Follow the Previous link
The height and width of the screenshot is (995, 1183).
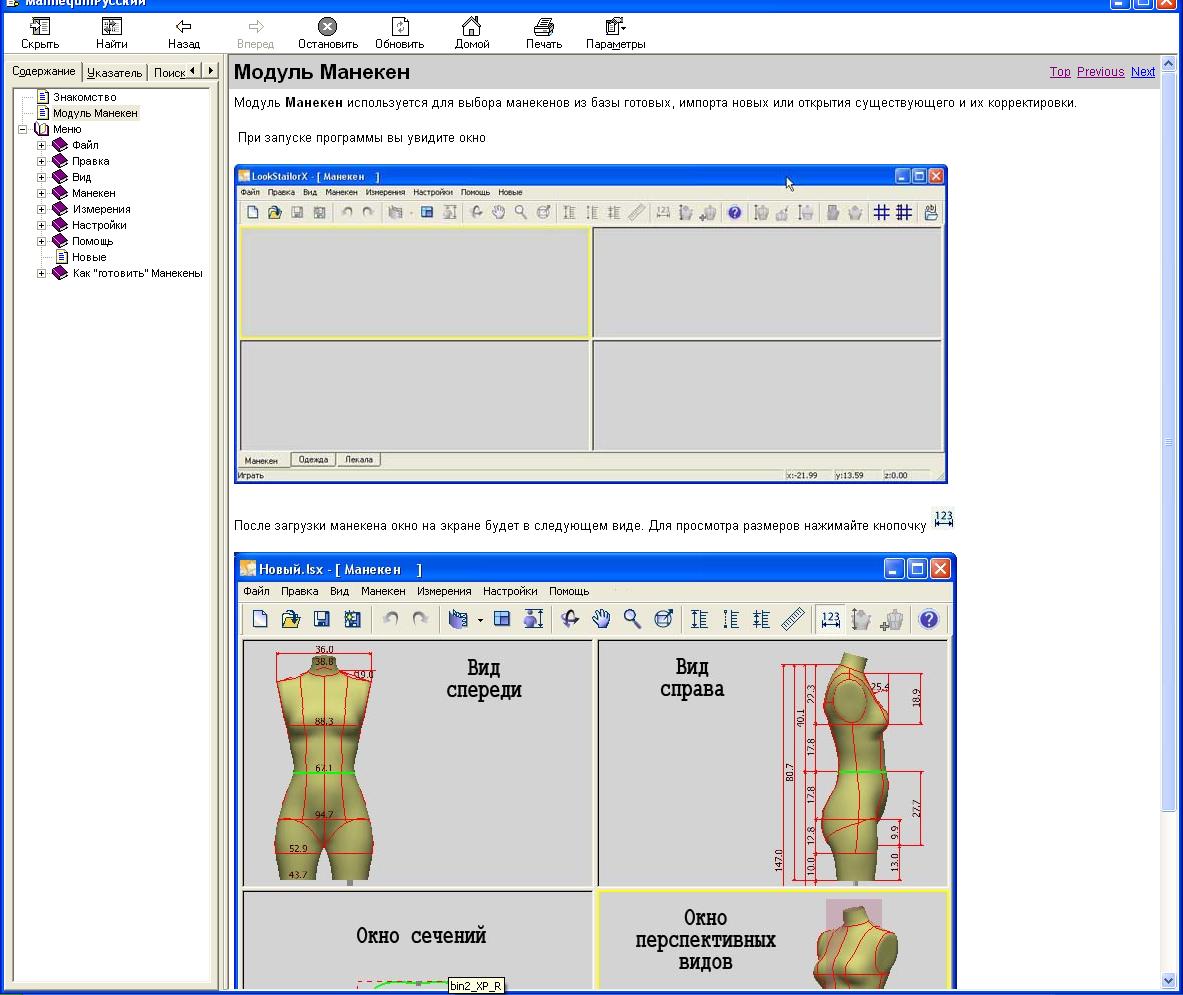click(1100, 72)
